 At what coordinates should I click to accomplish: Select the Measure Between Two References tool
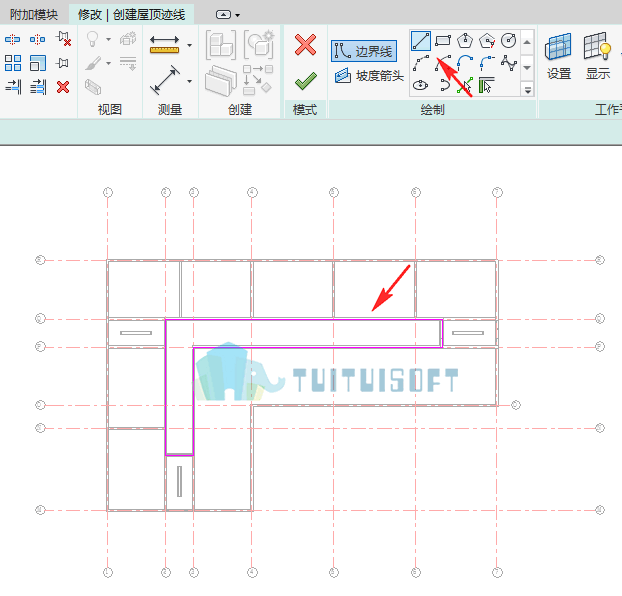coord(164,44)
